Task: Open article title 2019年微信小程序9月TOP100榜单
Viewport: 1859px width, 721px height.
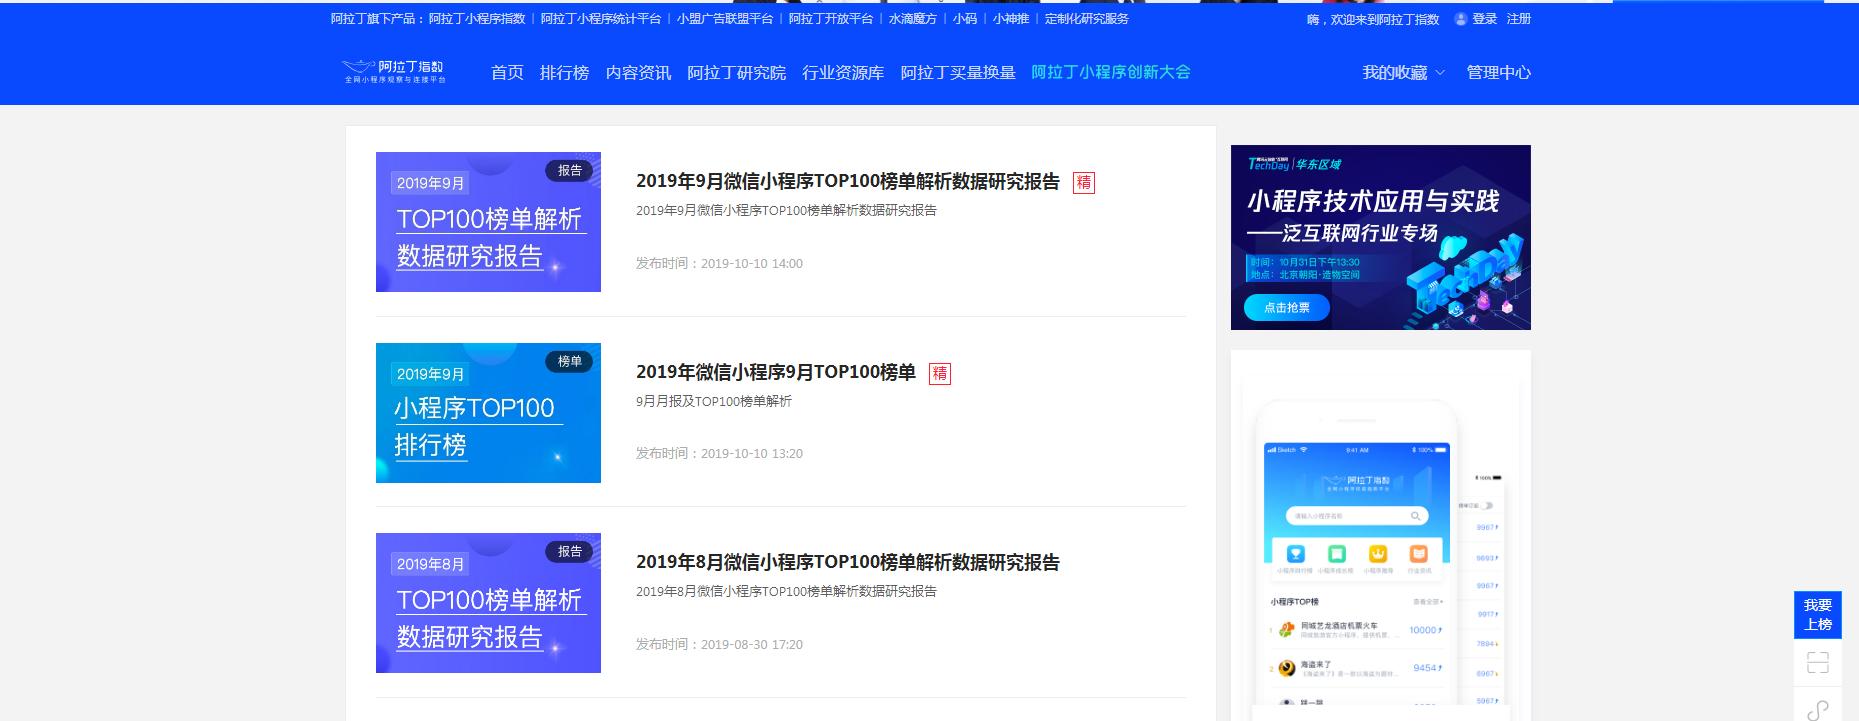Action: pos(776,373)
